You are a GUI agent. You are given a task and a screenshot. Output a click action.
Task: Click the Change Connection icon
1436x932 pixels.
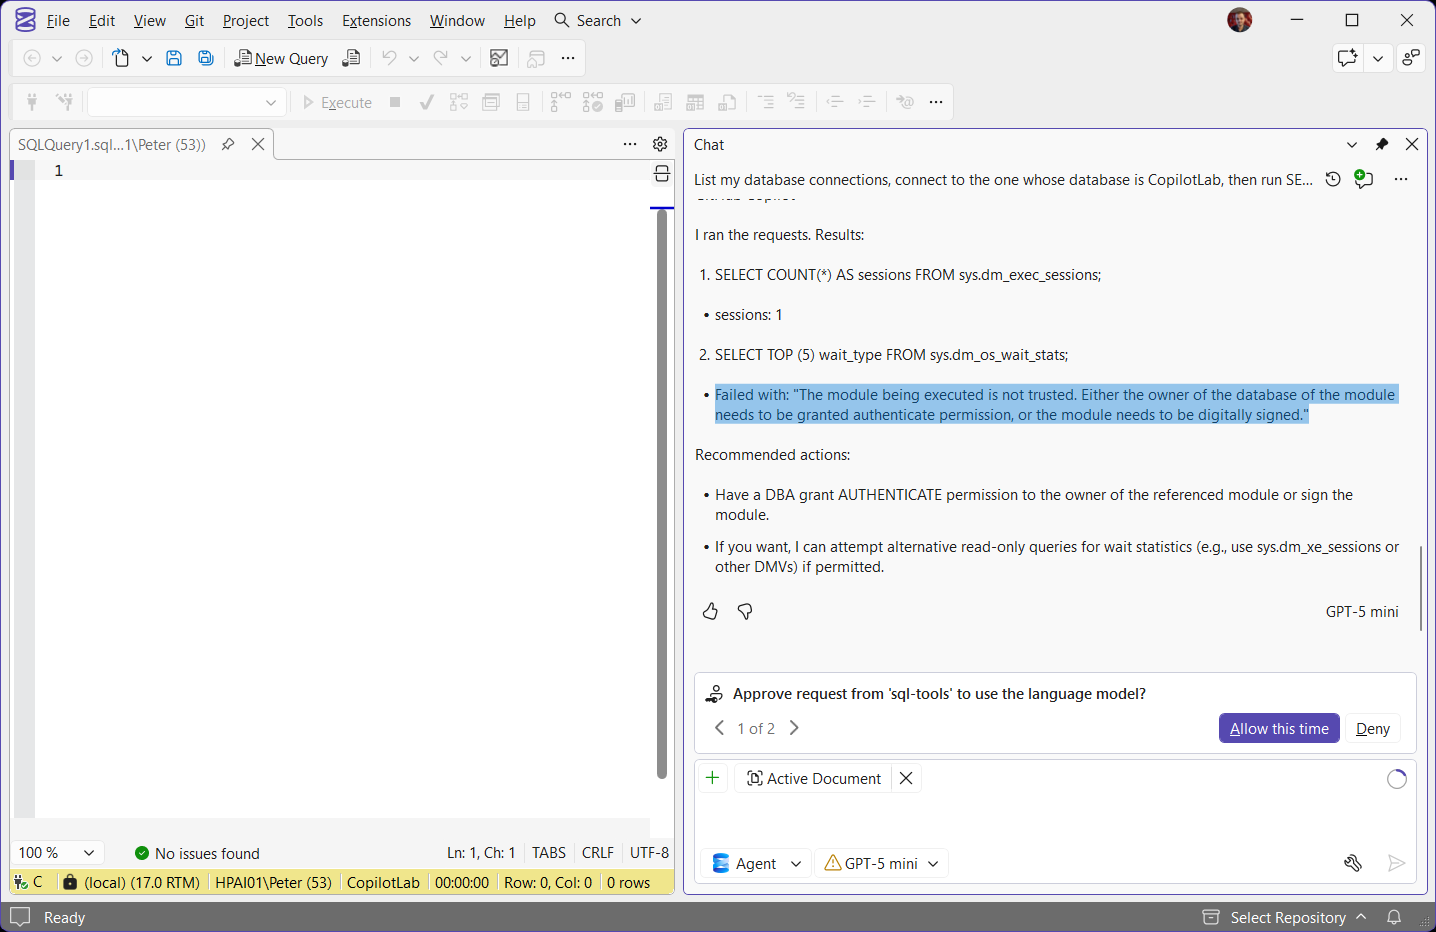coord(64,102)
